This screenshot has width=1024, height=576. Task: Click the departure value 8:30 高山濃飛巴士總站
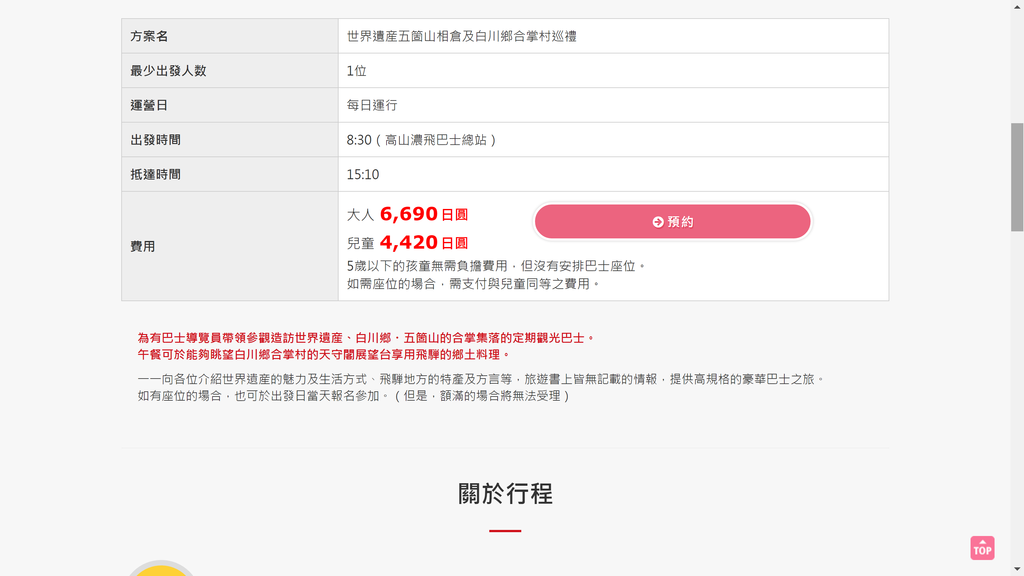point(421,140)
